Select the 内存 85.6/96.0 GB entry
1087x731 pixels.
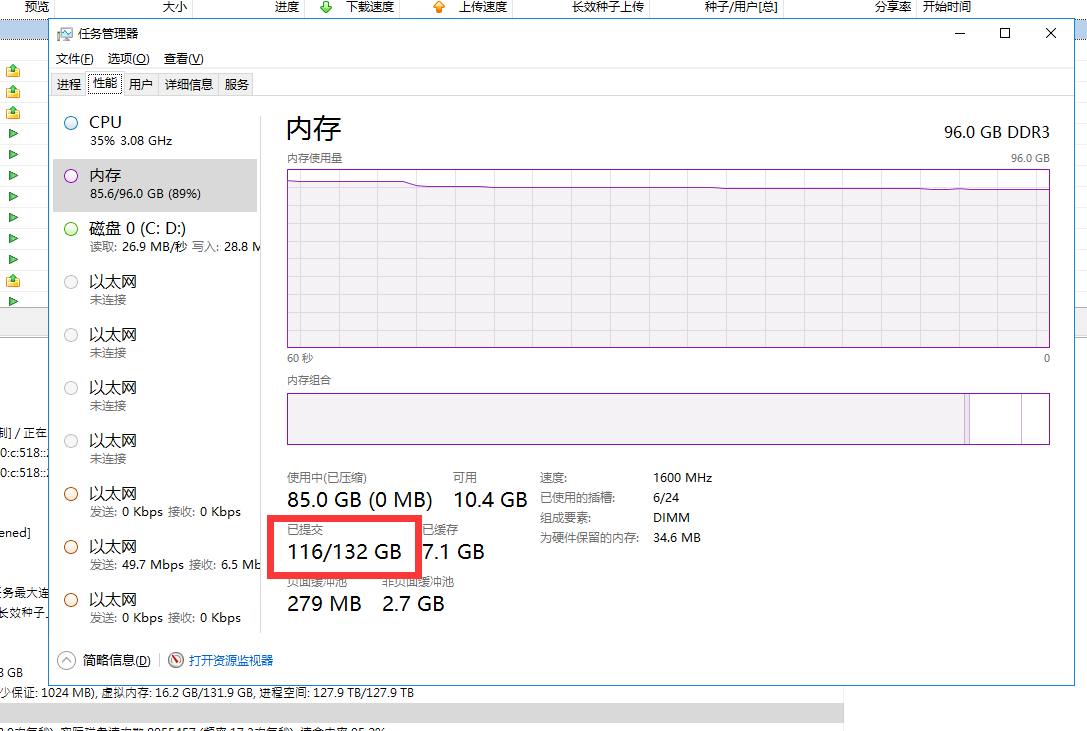[x=155, y=185]
